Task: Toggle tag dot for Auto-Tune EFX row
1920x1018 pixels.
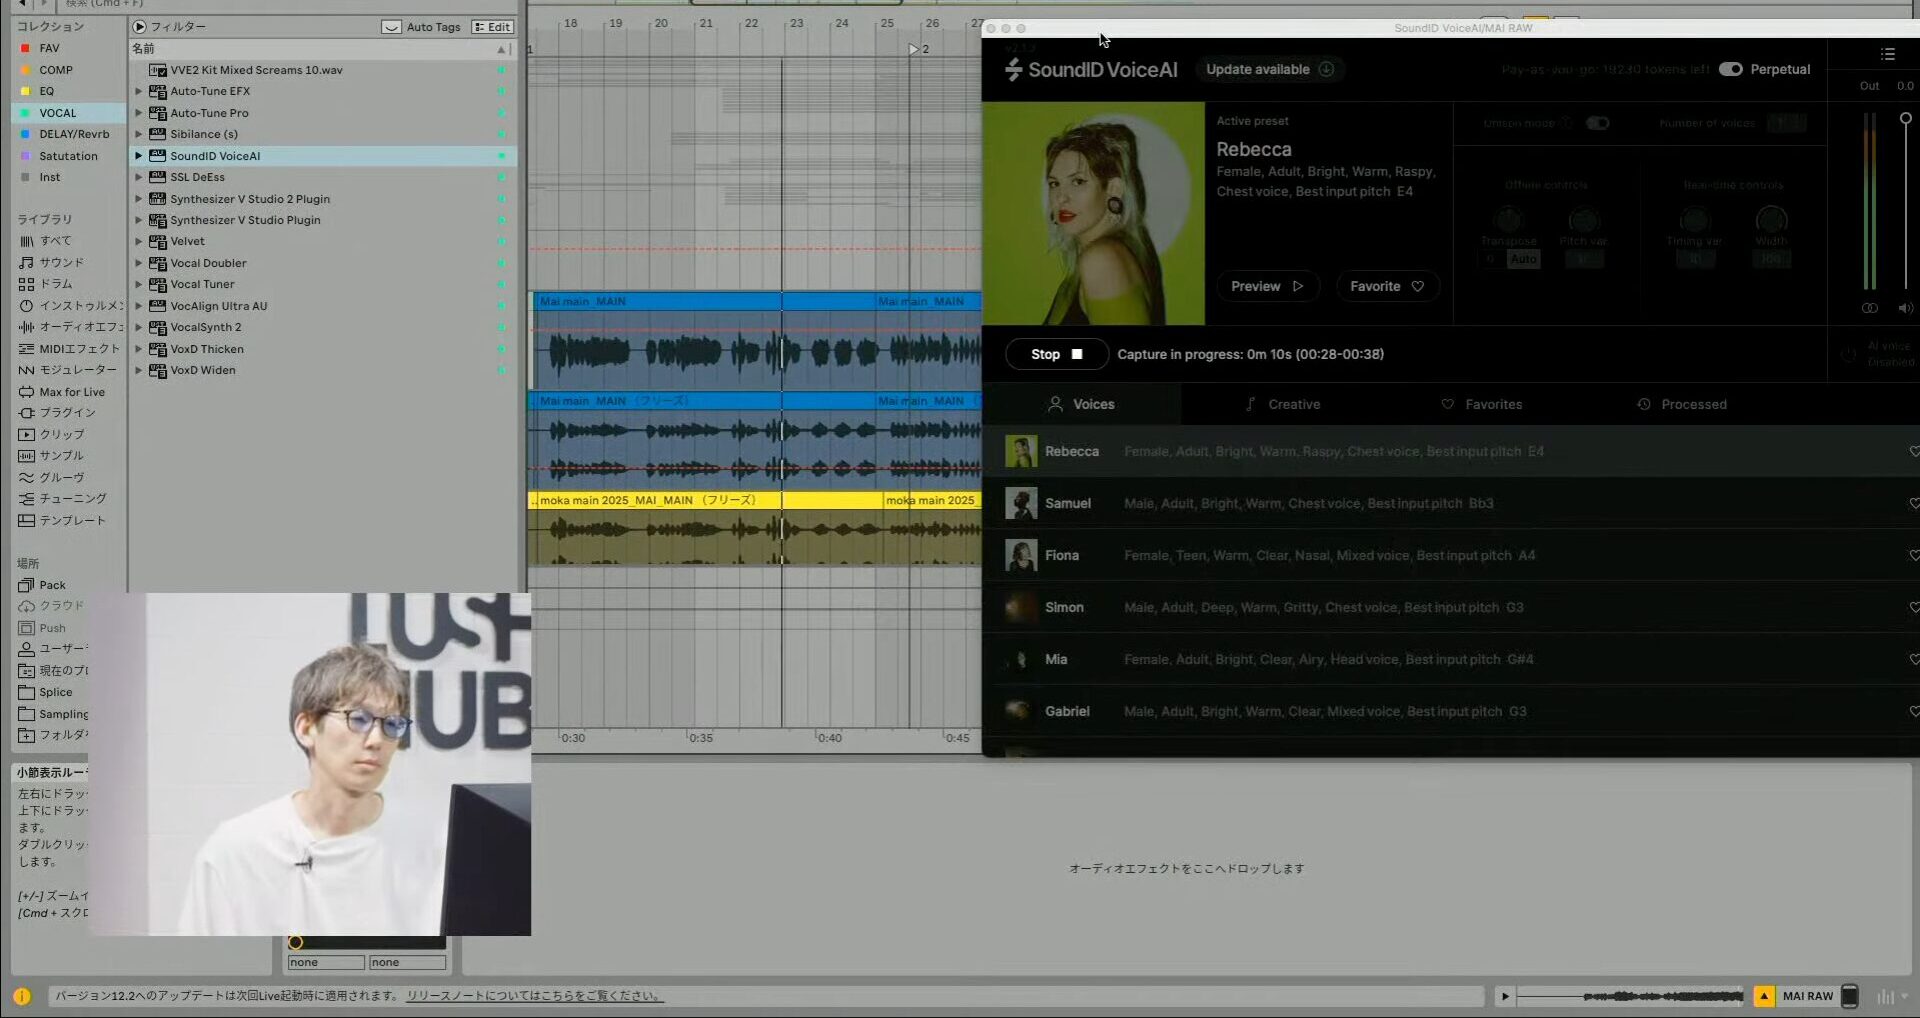Action: click(501, 91)
